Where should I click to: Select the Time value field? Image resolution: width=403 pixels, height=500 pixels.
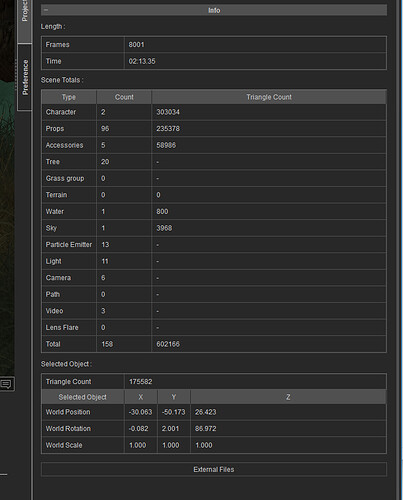[x=255, y=61]
